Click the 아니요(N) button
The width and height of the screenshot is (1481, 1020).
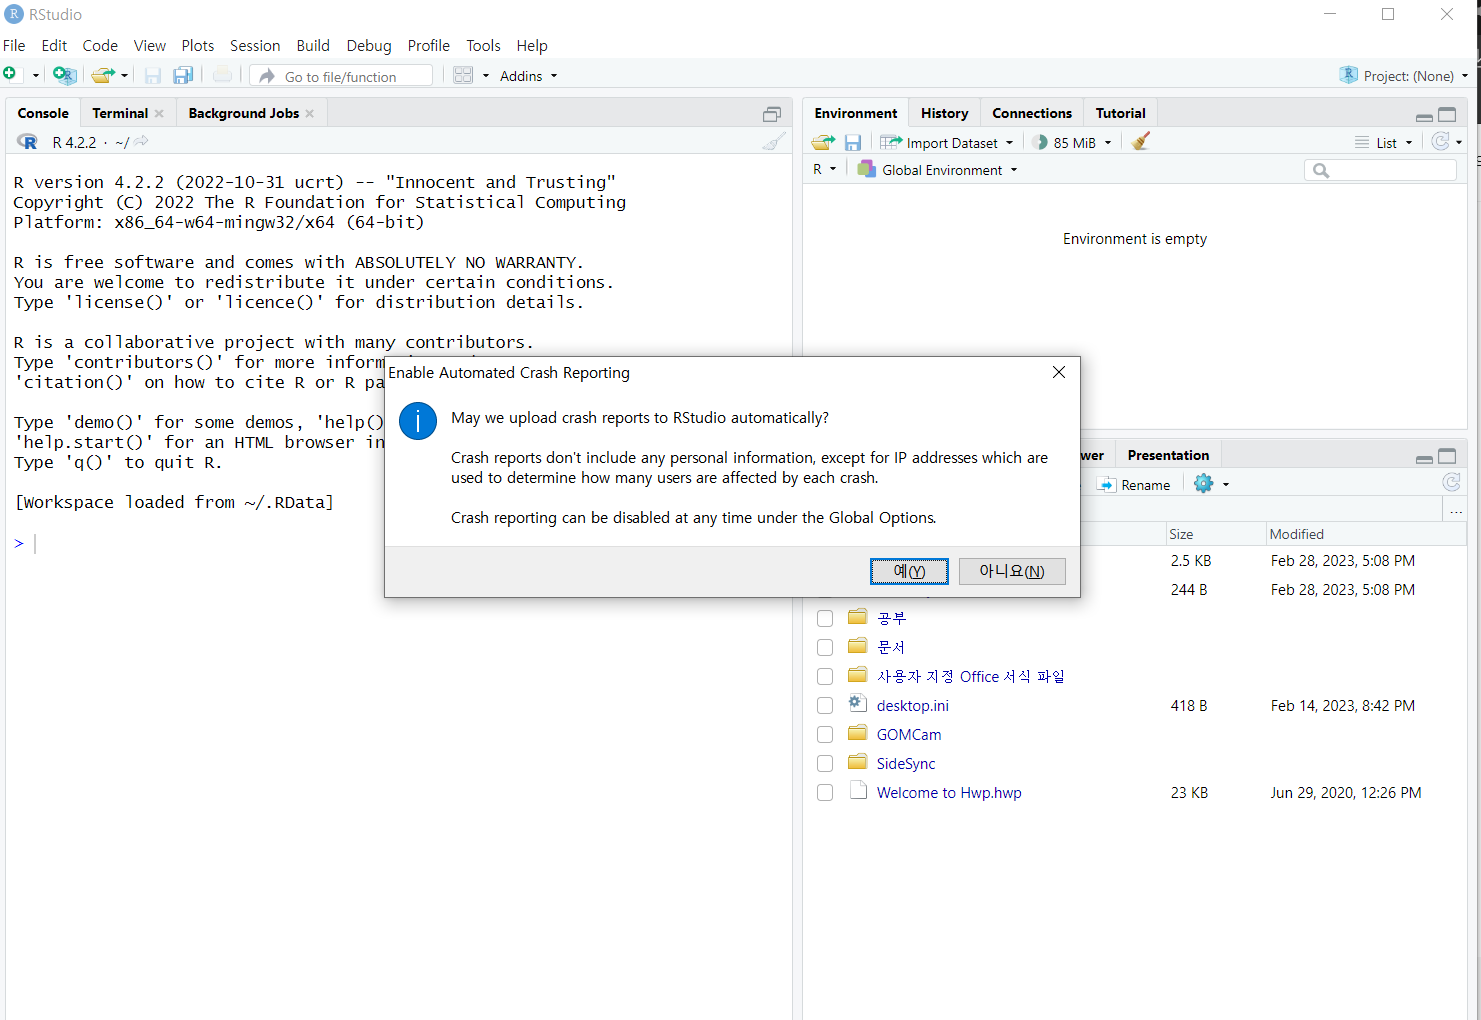tap(1012, 571)
